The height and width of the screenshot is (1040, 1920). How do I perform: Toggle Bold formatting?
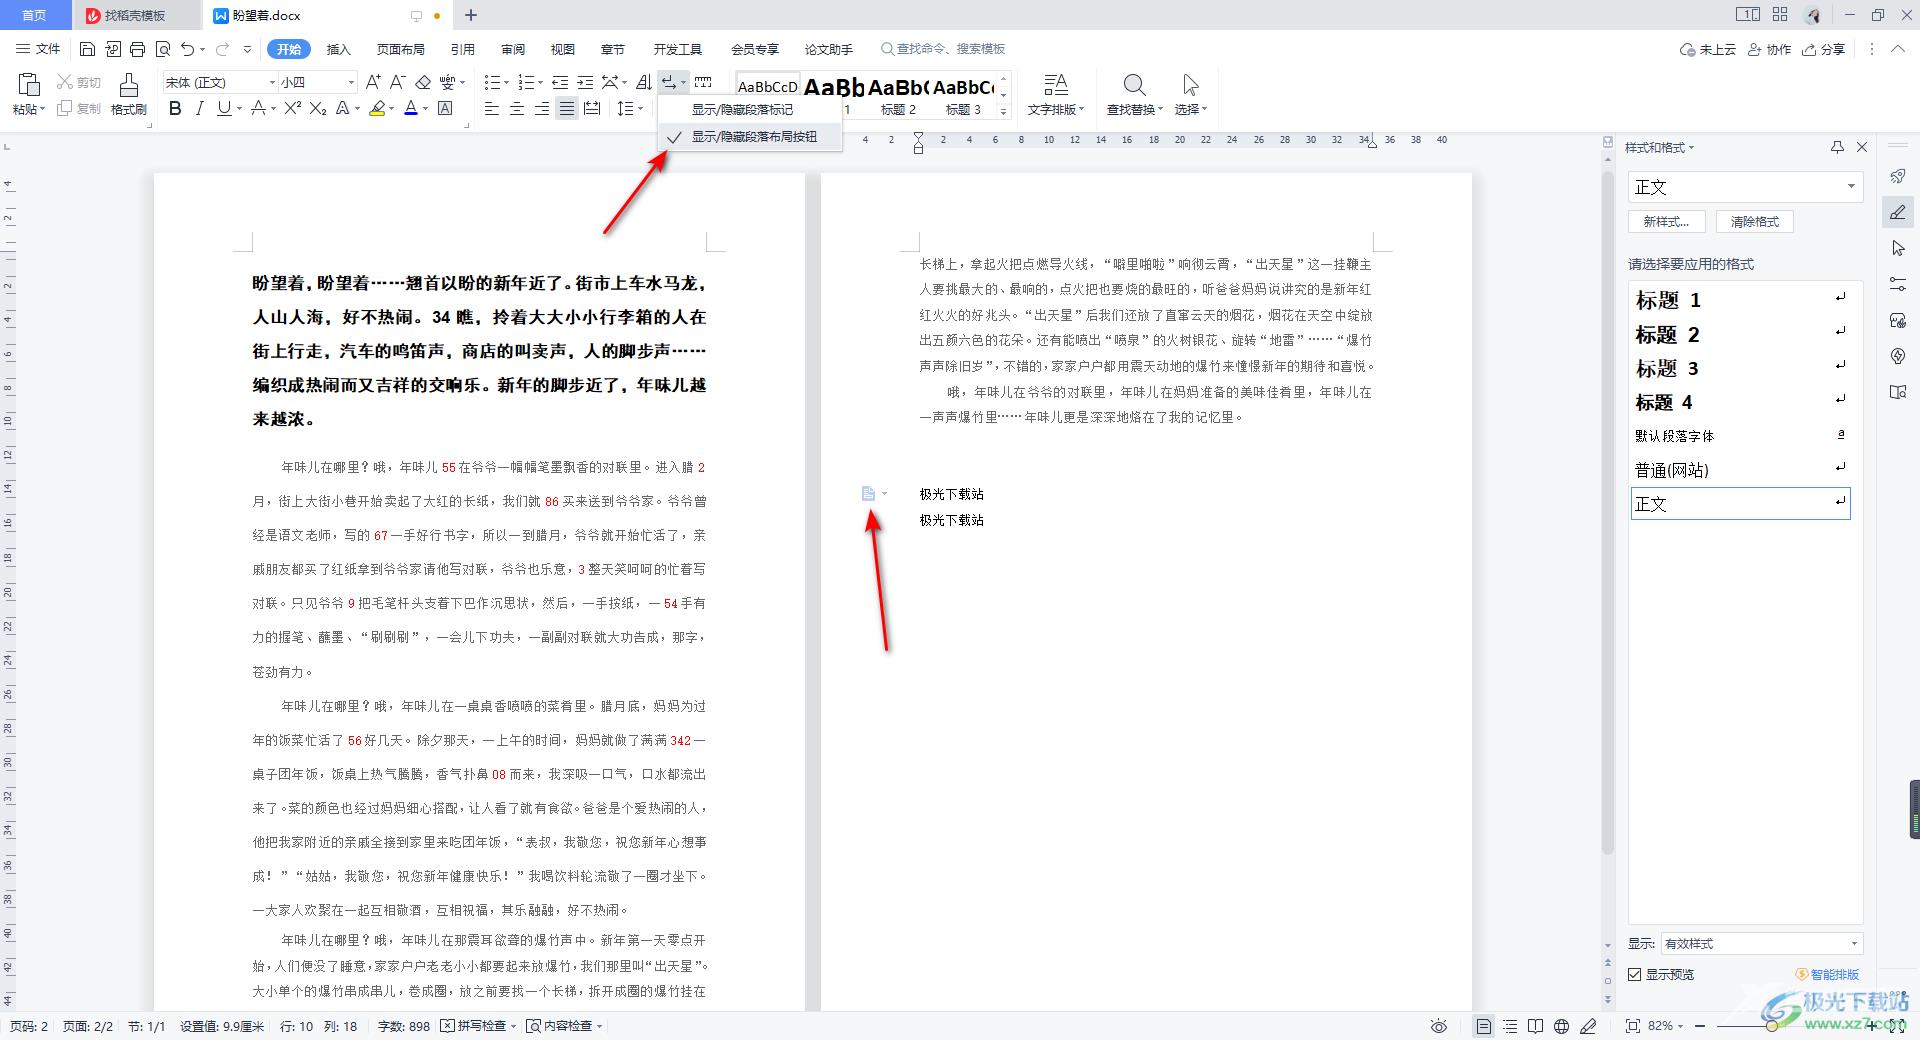(x=175, y=108)
